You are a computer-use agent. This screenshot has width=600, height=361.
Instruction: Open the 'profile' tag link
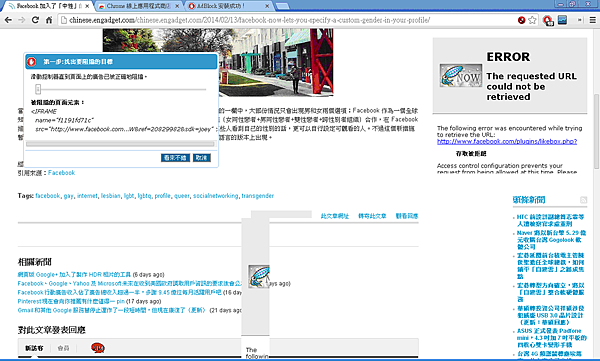[163, 196]
